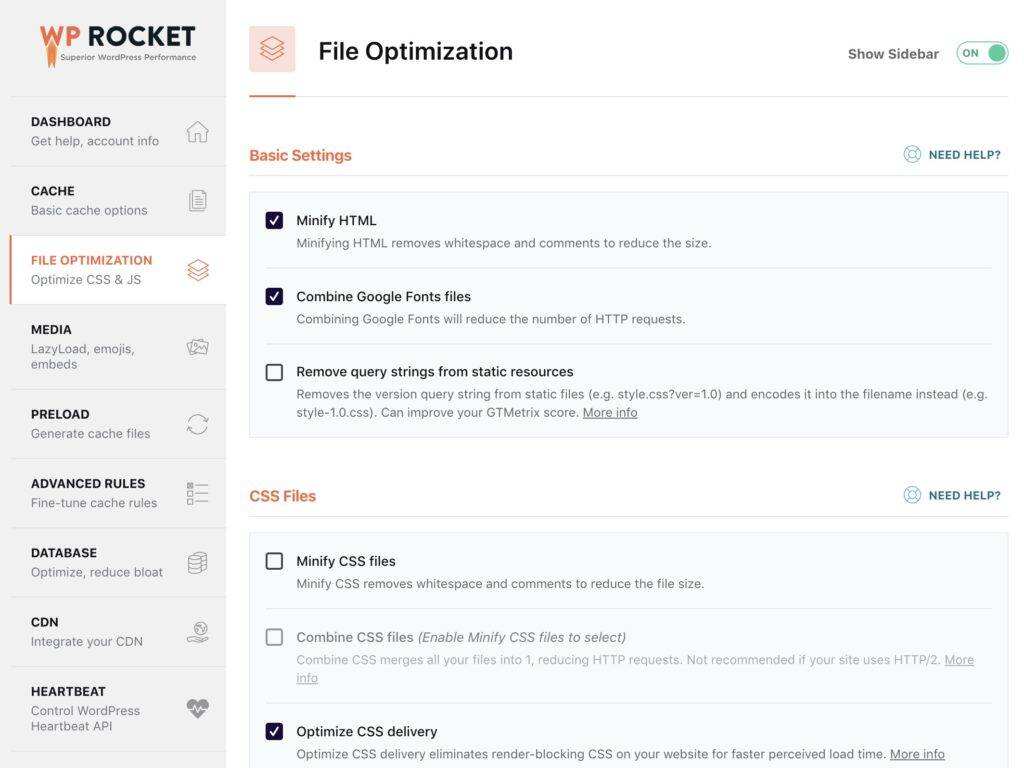1024x768 pixels.
Task: Click the Database stack icon
Action: (197, 562)
